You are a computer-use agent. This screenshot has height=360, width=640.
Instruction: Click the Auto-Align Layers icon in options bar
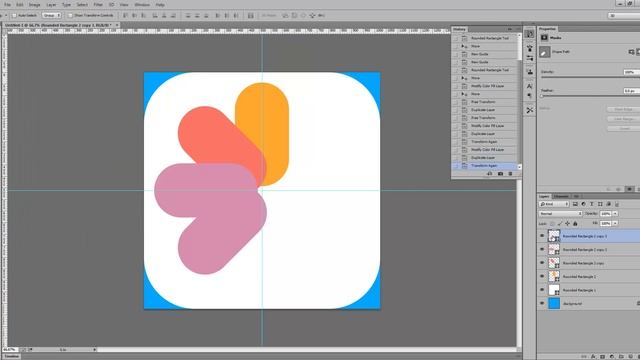[251, 16]
